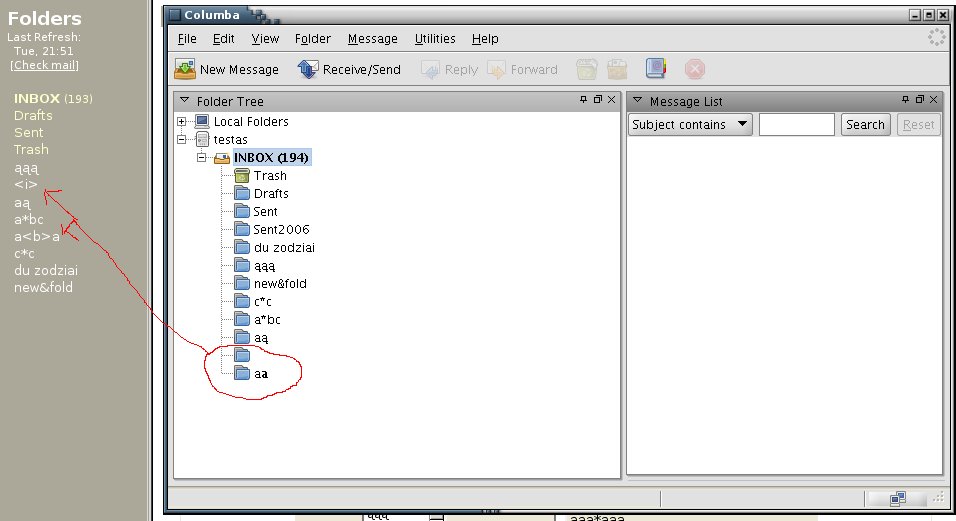Pin the Folder Tree panel

pyautogui.click(x=584, y=100)
